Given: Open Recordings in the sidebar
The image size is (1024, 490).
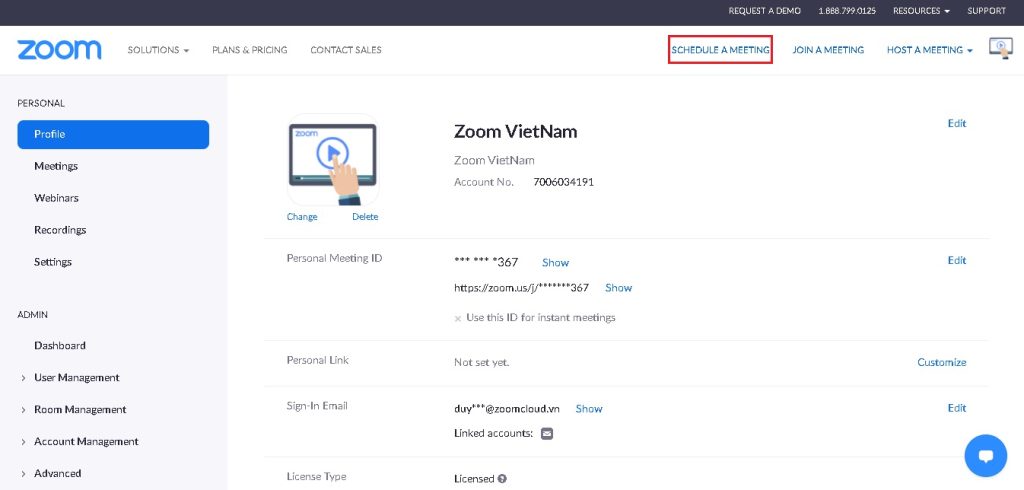Looking at the screenshot, I should click(x=60, y=230).
